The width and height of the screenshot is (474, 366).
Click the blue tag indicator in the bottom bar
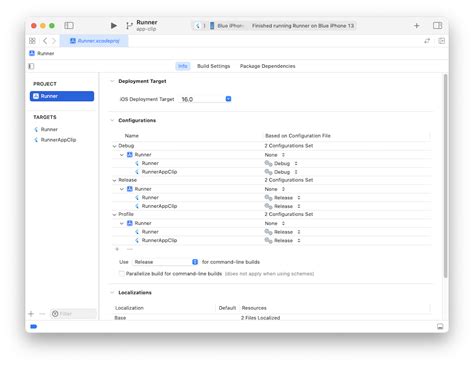(x=34, y=326)
